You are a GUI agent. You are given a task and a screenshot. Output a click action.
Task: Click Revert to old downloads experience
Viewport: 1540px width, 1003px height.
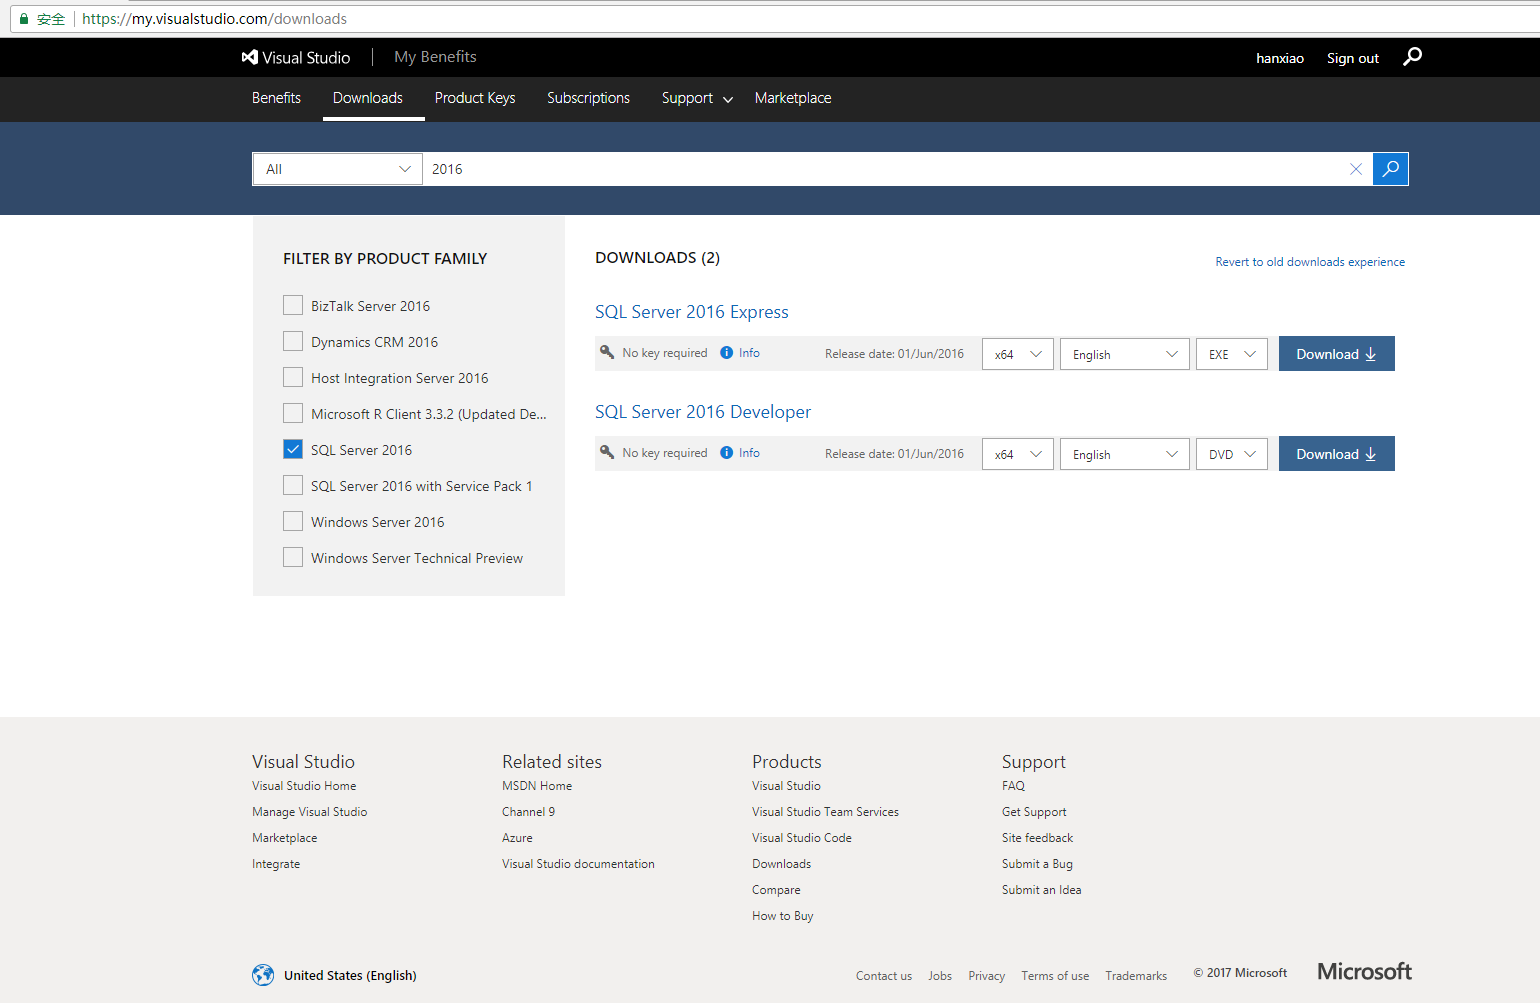click(x=1310, y=262)
